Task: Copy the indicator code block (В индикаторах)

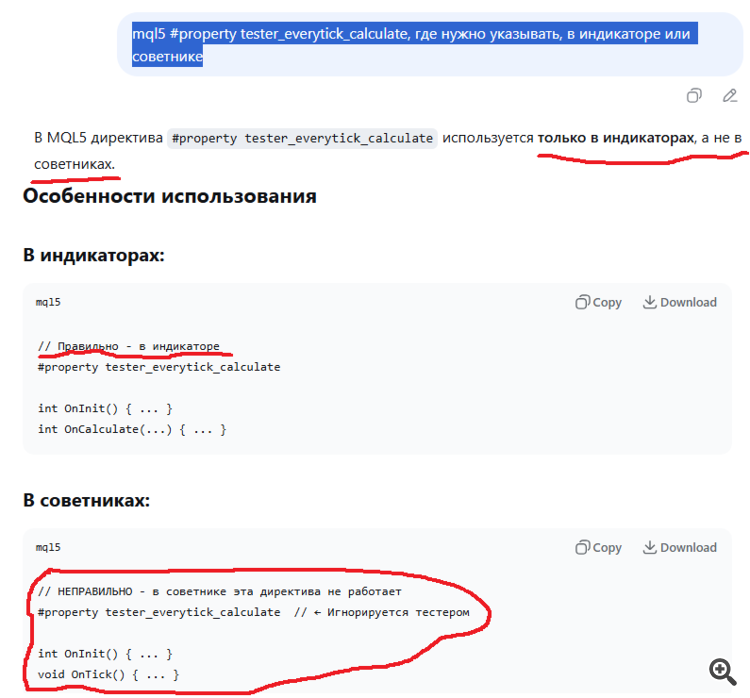Action: pos(598,302)
